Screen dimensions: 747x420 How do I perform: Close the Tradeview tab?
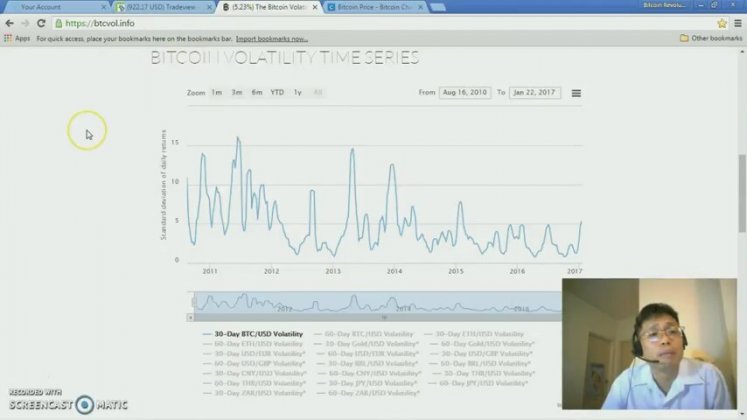click(x=209, y=7)
